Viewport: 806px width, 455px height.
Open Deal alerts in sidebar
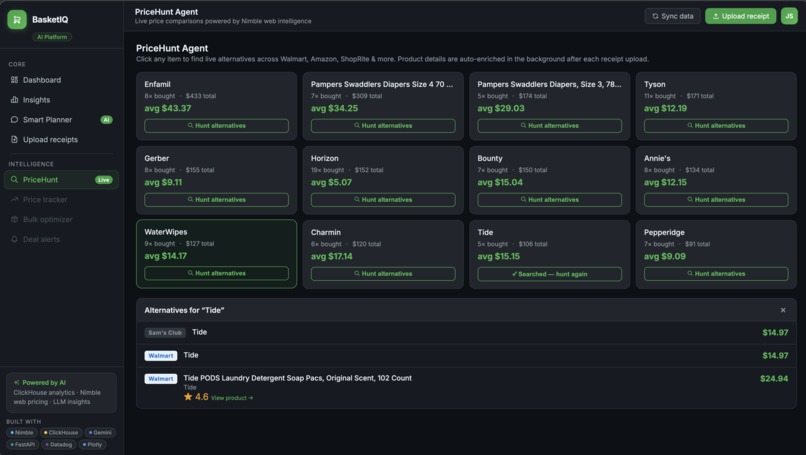pyautogui.click(x=61, y=239)
